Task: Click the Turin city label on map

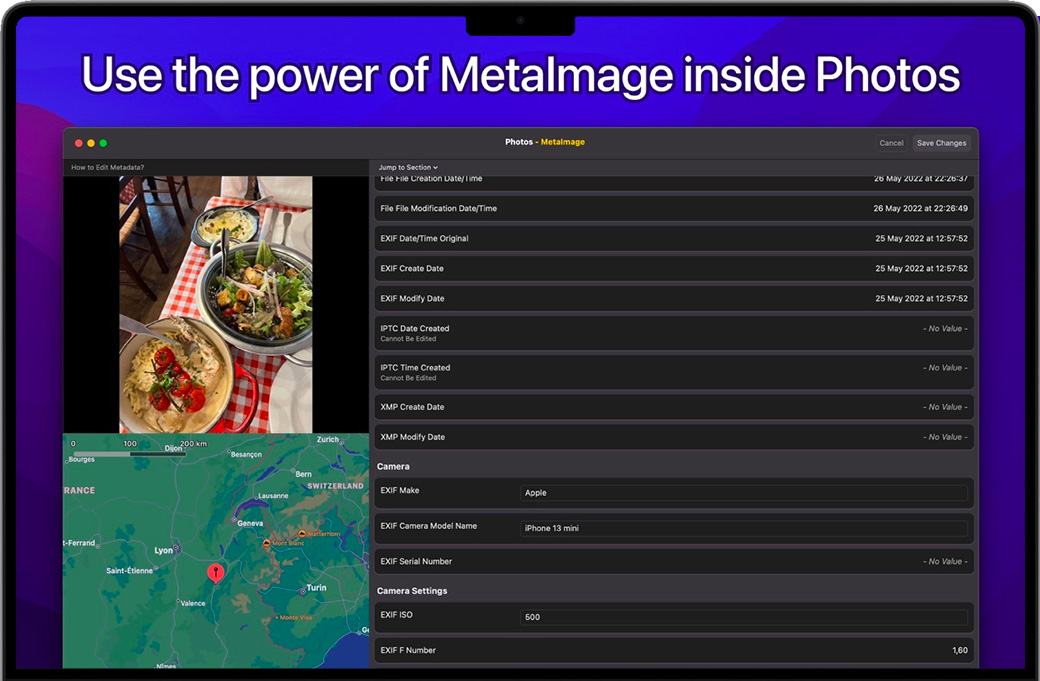Action: tap(316, 588)
